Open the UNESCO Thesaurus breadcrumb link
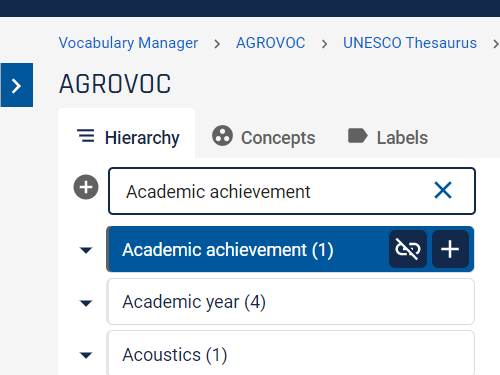 (x=410, y=43)
